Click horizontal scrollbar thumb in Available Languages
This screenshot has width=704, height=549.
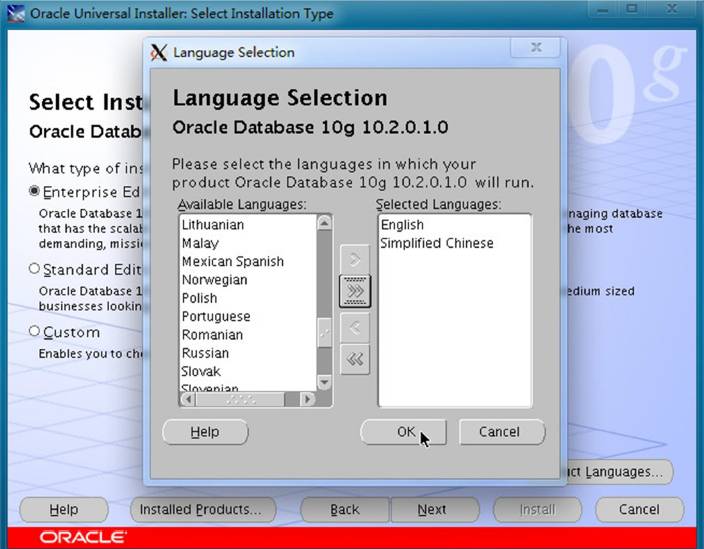[240, 399]
